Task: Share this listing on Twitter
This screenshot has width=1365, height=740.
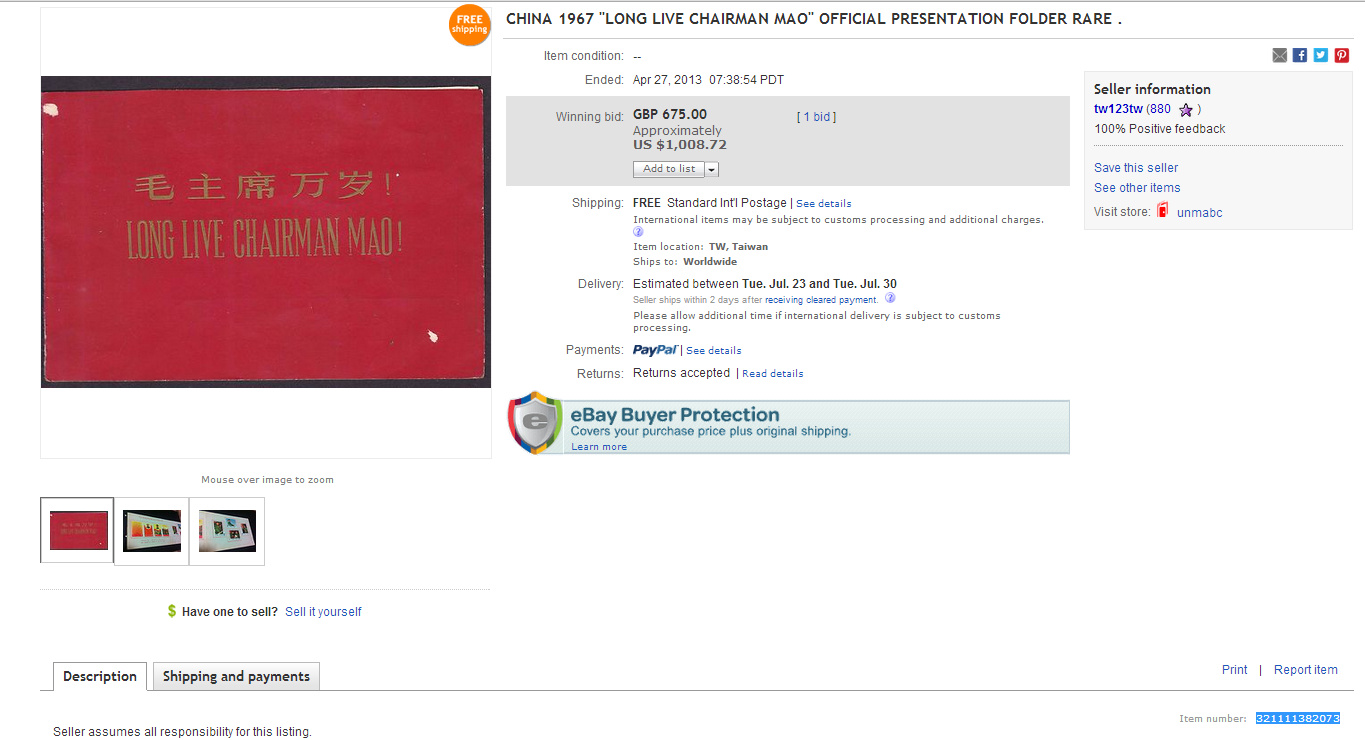Action: [1321, 55]
